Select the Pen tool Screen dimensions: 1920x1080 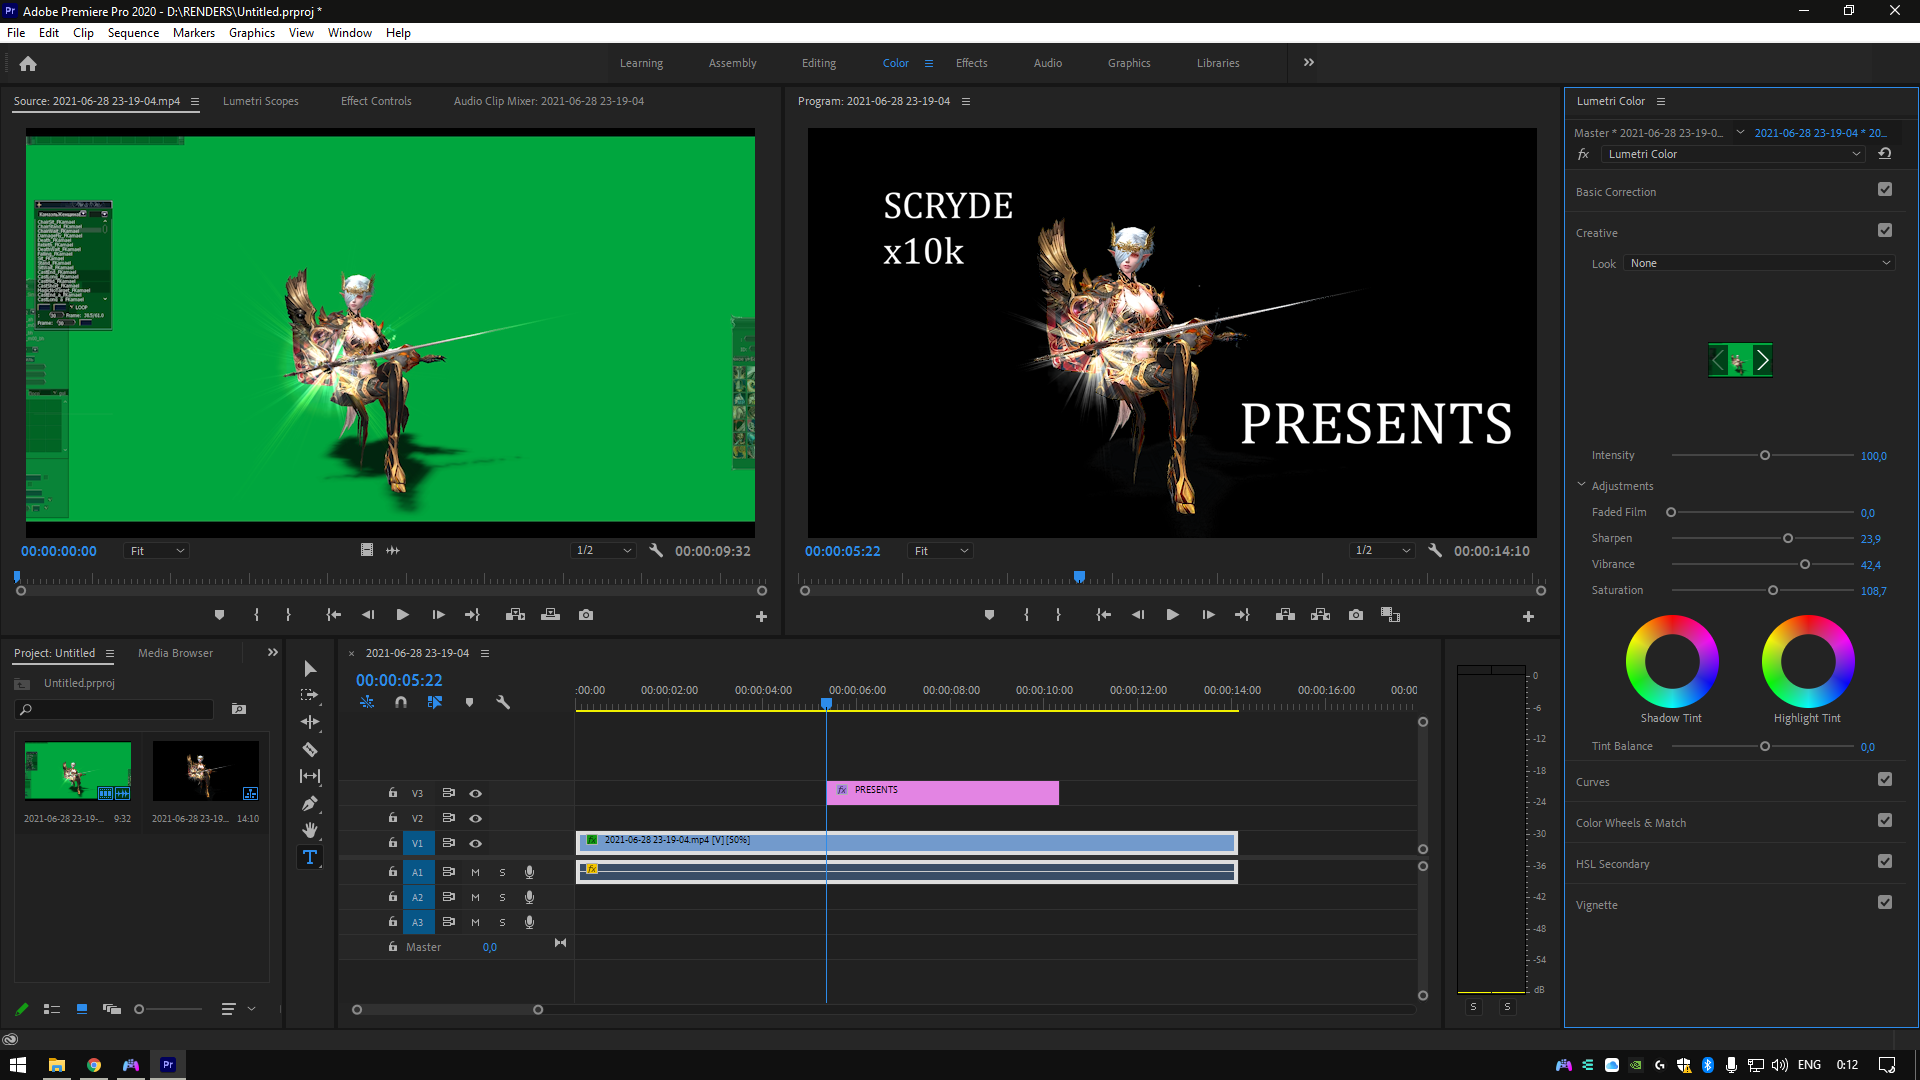coord(310,803)
